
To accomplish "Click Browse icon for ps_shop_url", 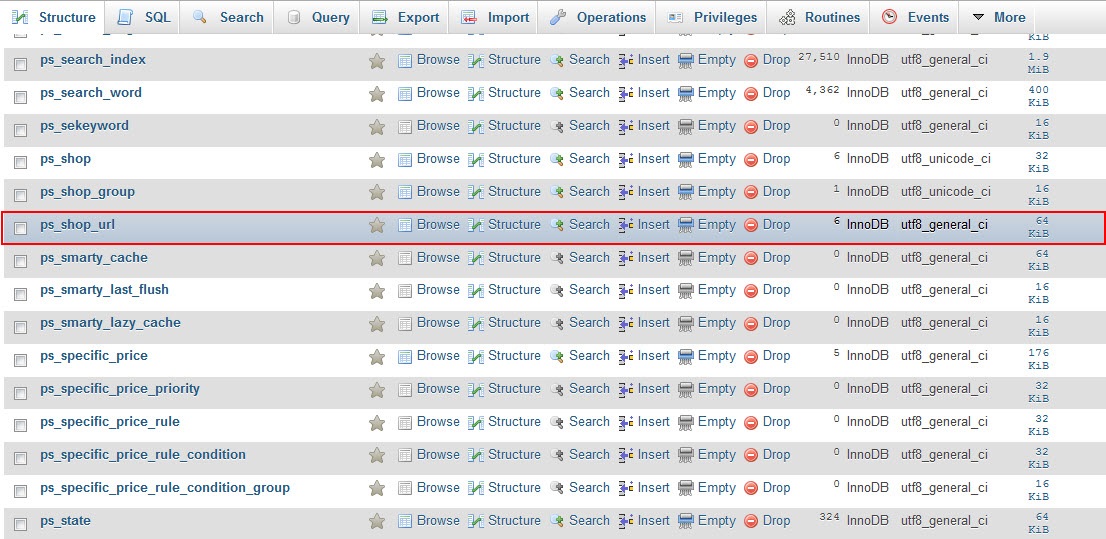I will (x=405, y=225).
